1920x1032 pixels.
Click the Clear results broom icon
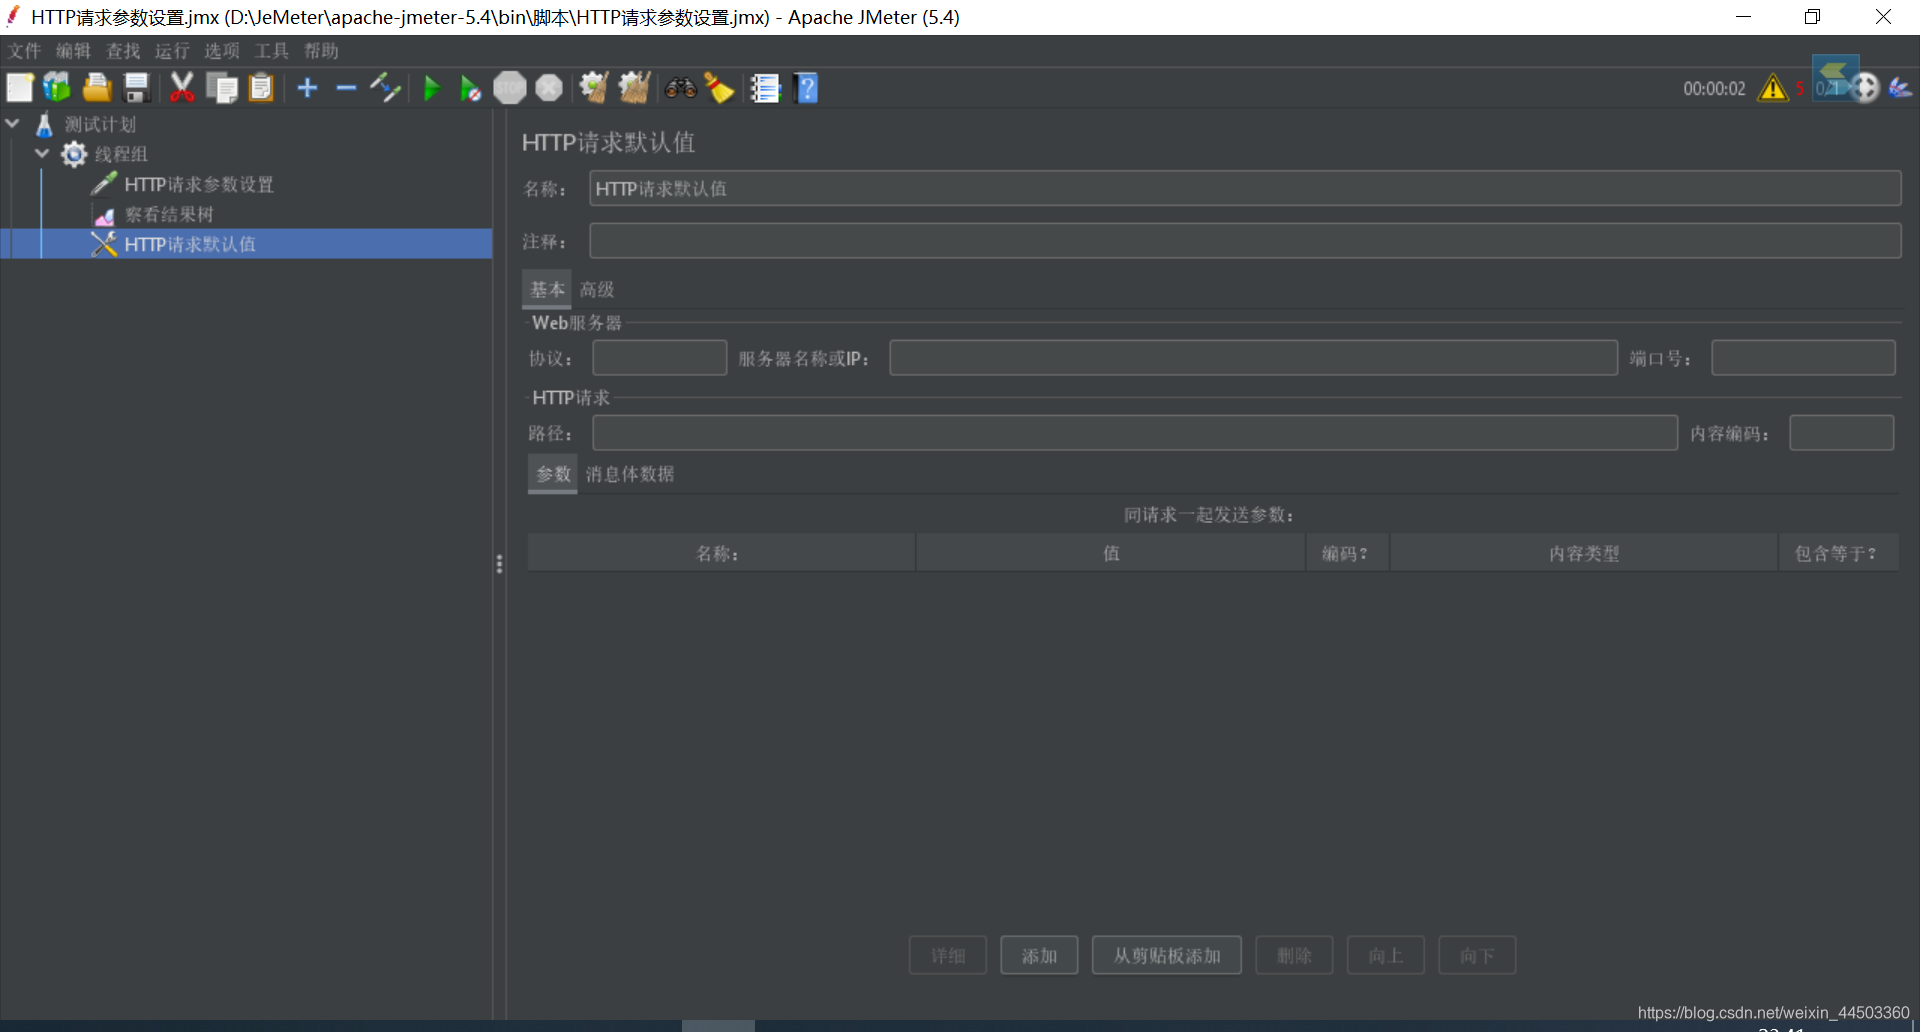point(594,88)
